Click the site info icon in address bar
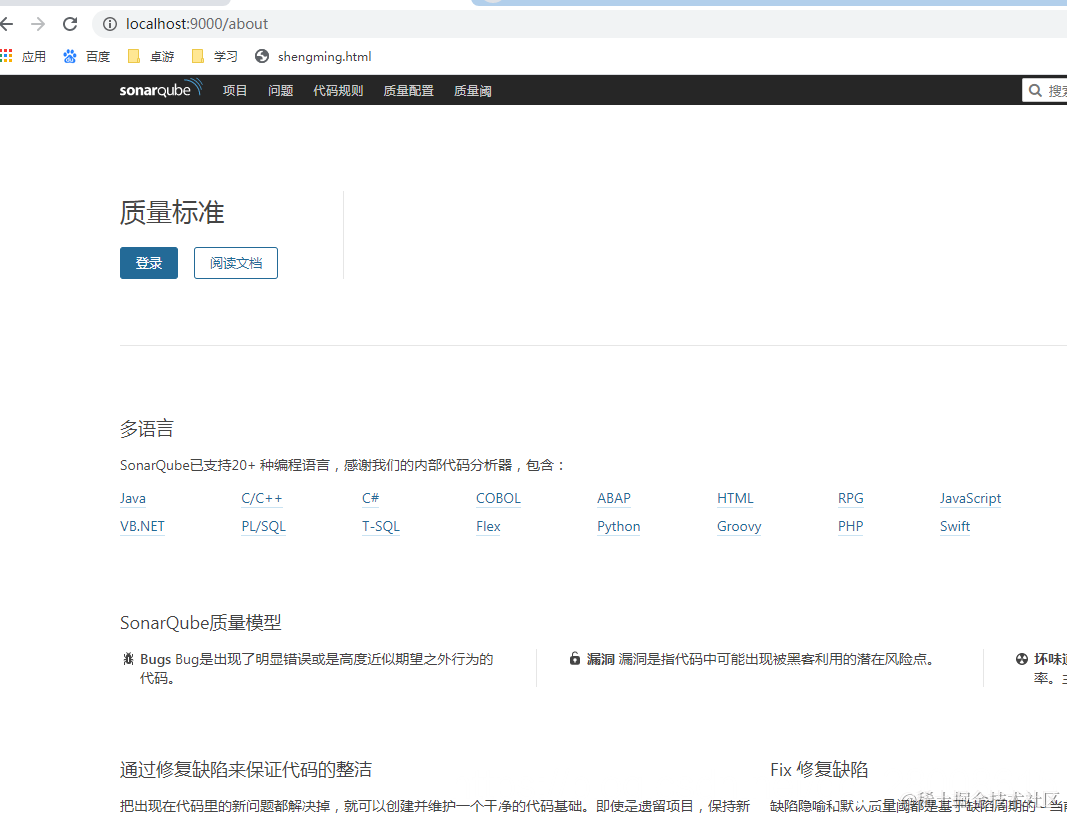 pyautogui.click(x=109, y=23)
